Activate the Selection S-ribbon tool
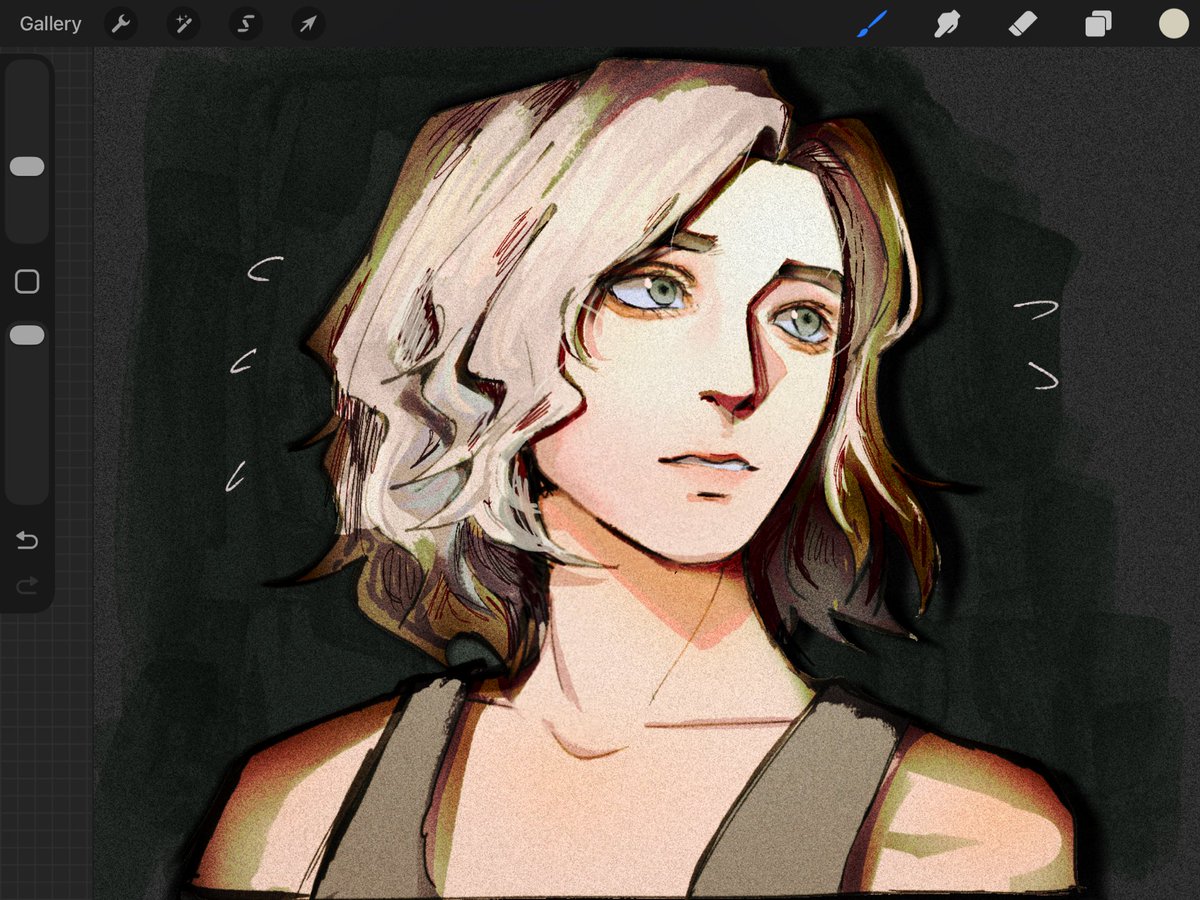Viewport: 1200px width, 900px height. coord(246,24)
